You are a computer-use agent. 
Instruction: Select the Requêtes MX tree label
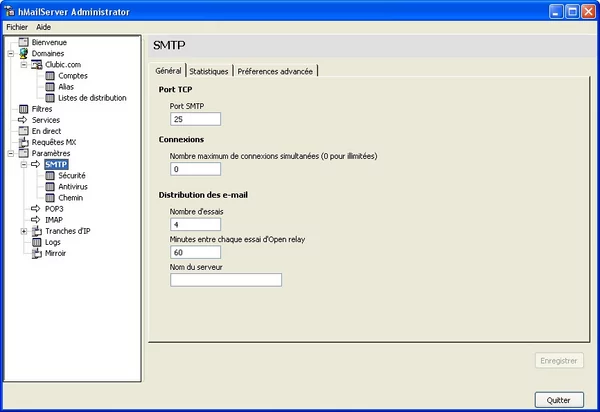(54, 142)
